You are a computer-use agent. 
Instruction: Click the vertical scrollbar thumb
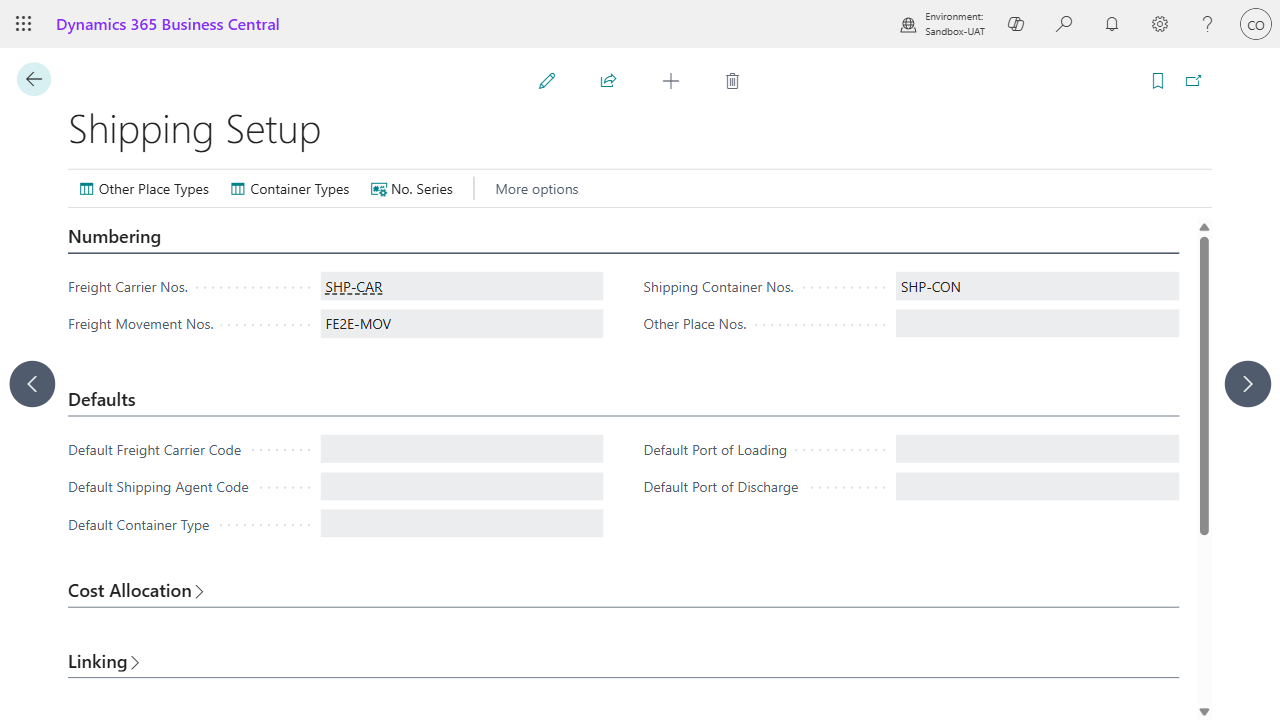click(1204, 385)
